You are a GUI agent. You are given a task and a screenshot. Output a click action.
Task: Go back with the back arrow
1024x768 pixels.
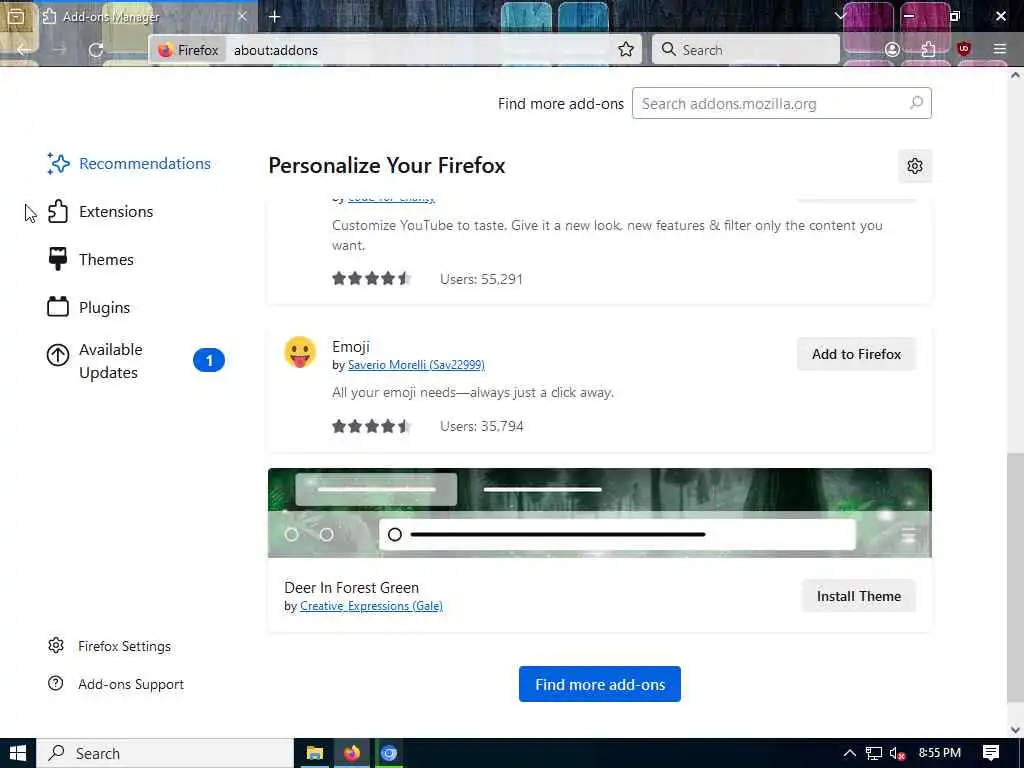(x=24, y=50)
